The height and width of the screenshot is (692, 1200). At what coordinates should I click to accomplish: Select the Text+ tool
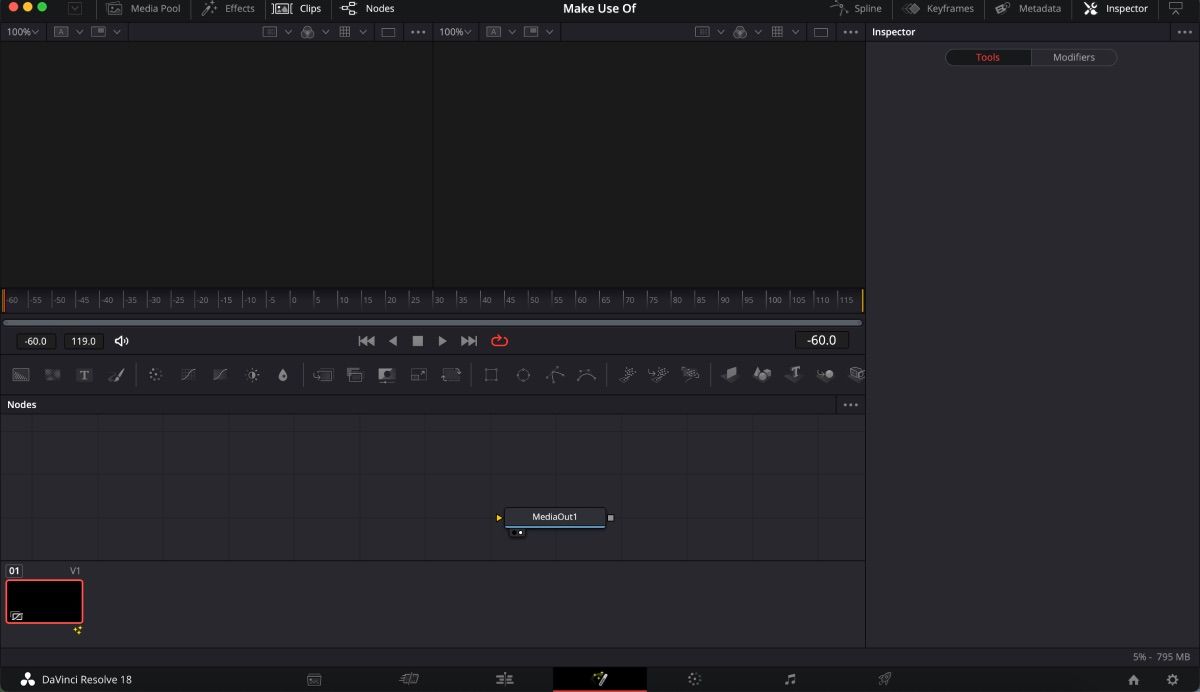85,374
